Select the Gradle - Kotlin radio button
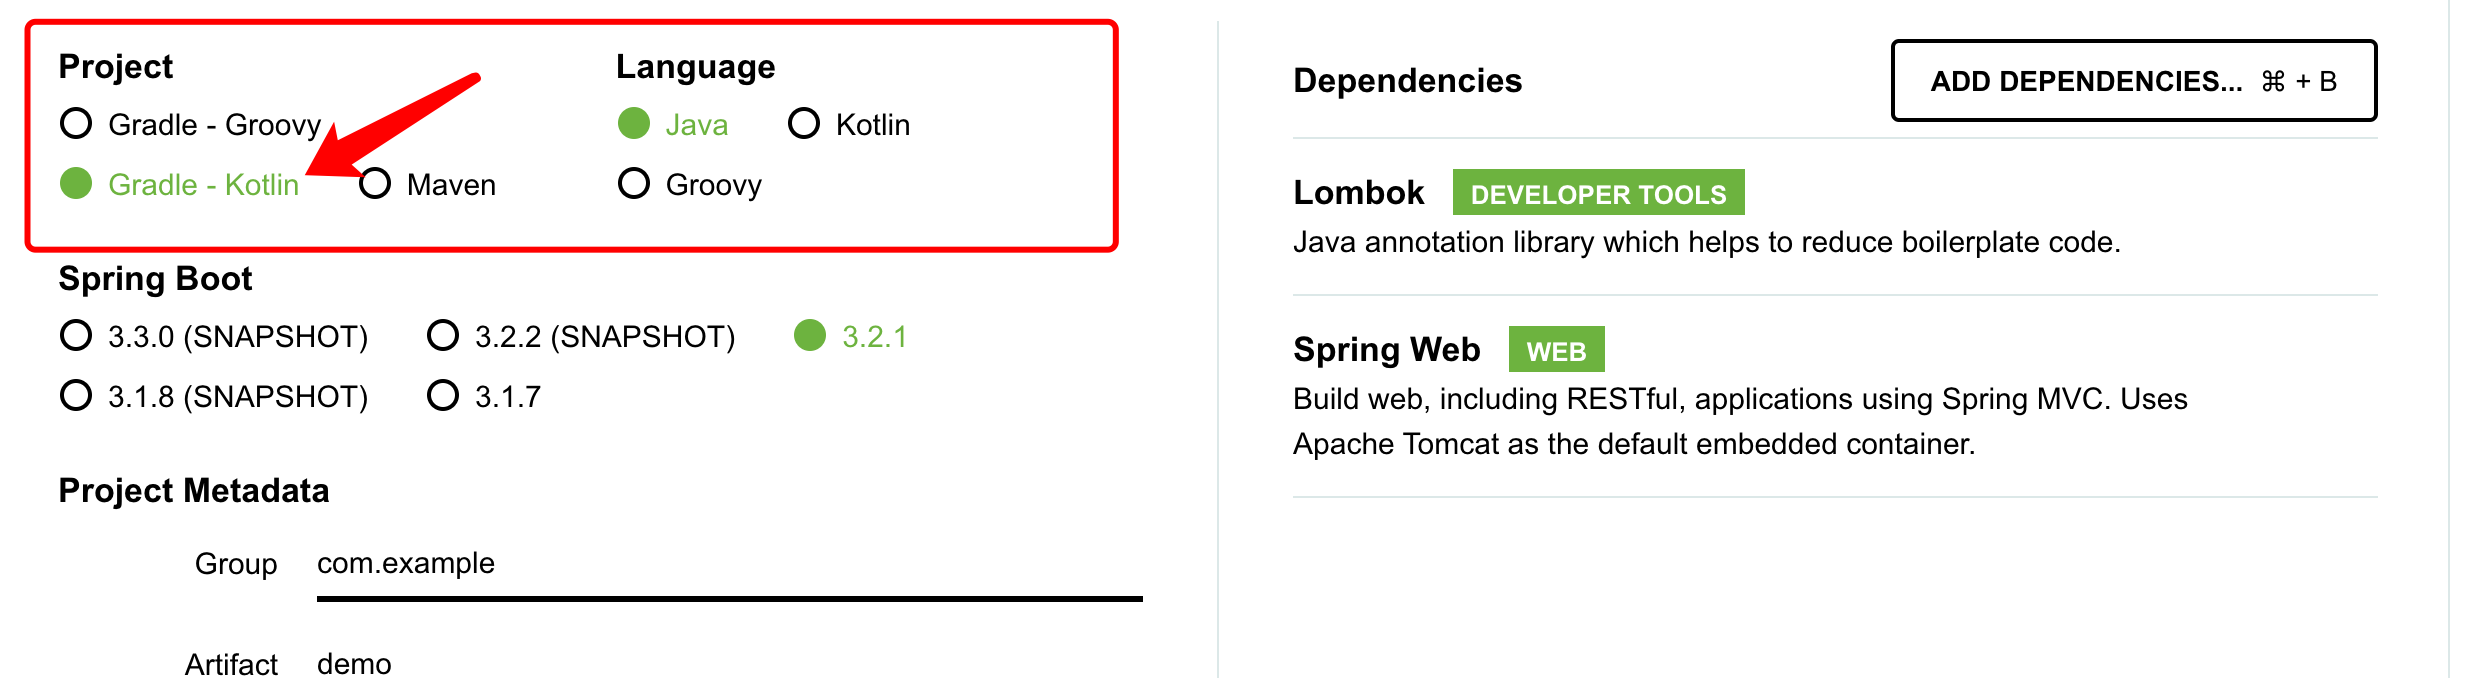This screenshot has width=2476, height=678. point(77,184)
